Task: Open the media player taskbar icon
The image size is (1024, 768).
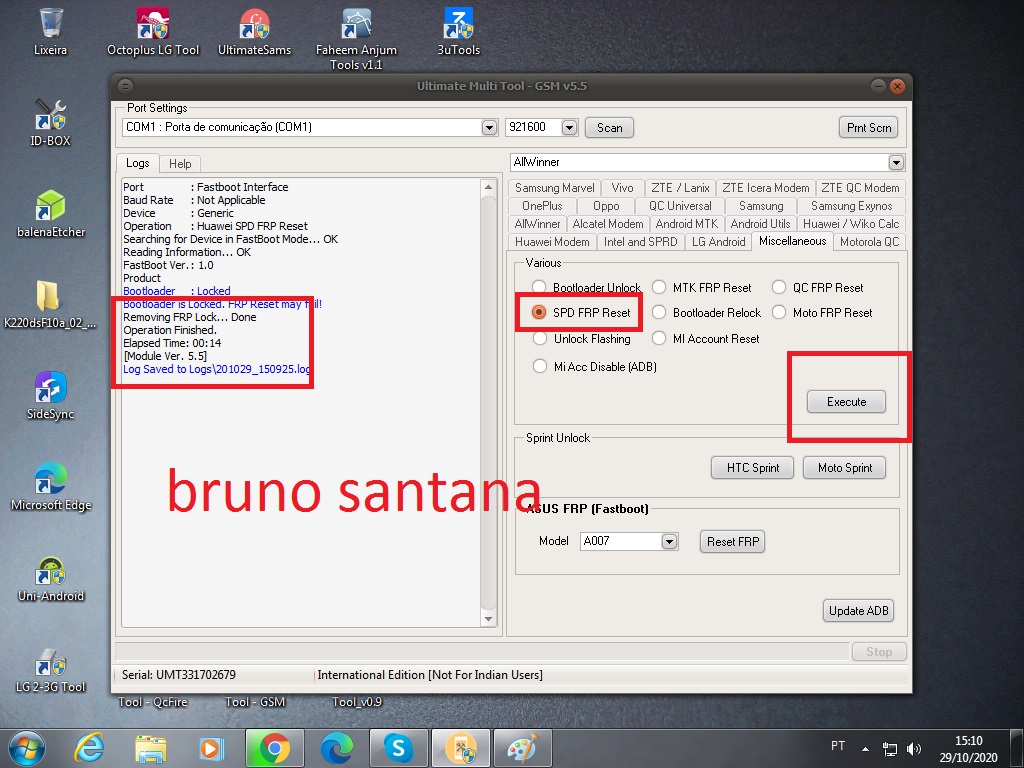Action: pos(212,748)
